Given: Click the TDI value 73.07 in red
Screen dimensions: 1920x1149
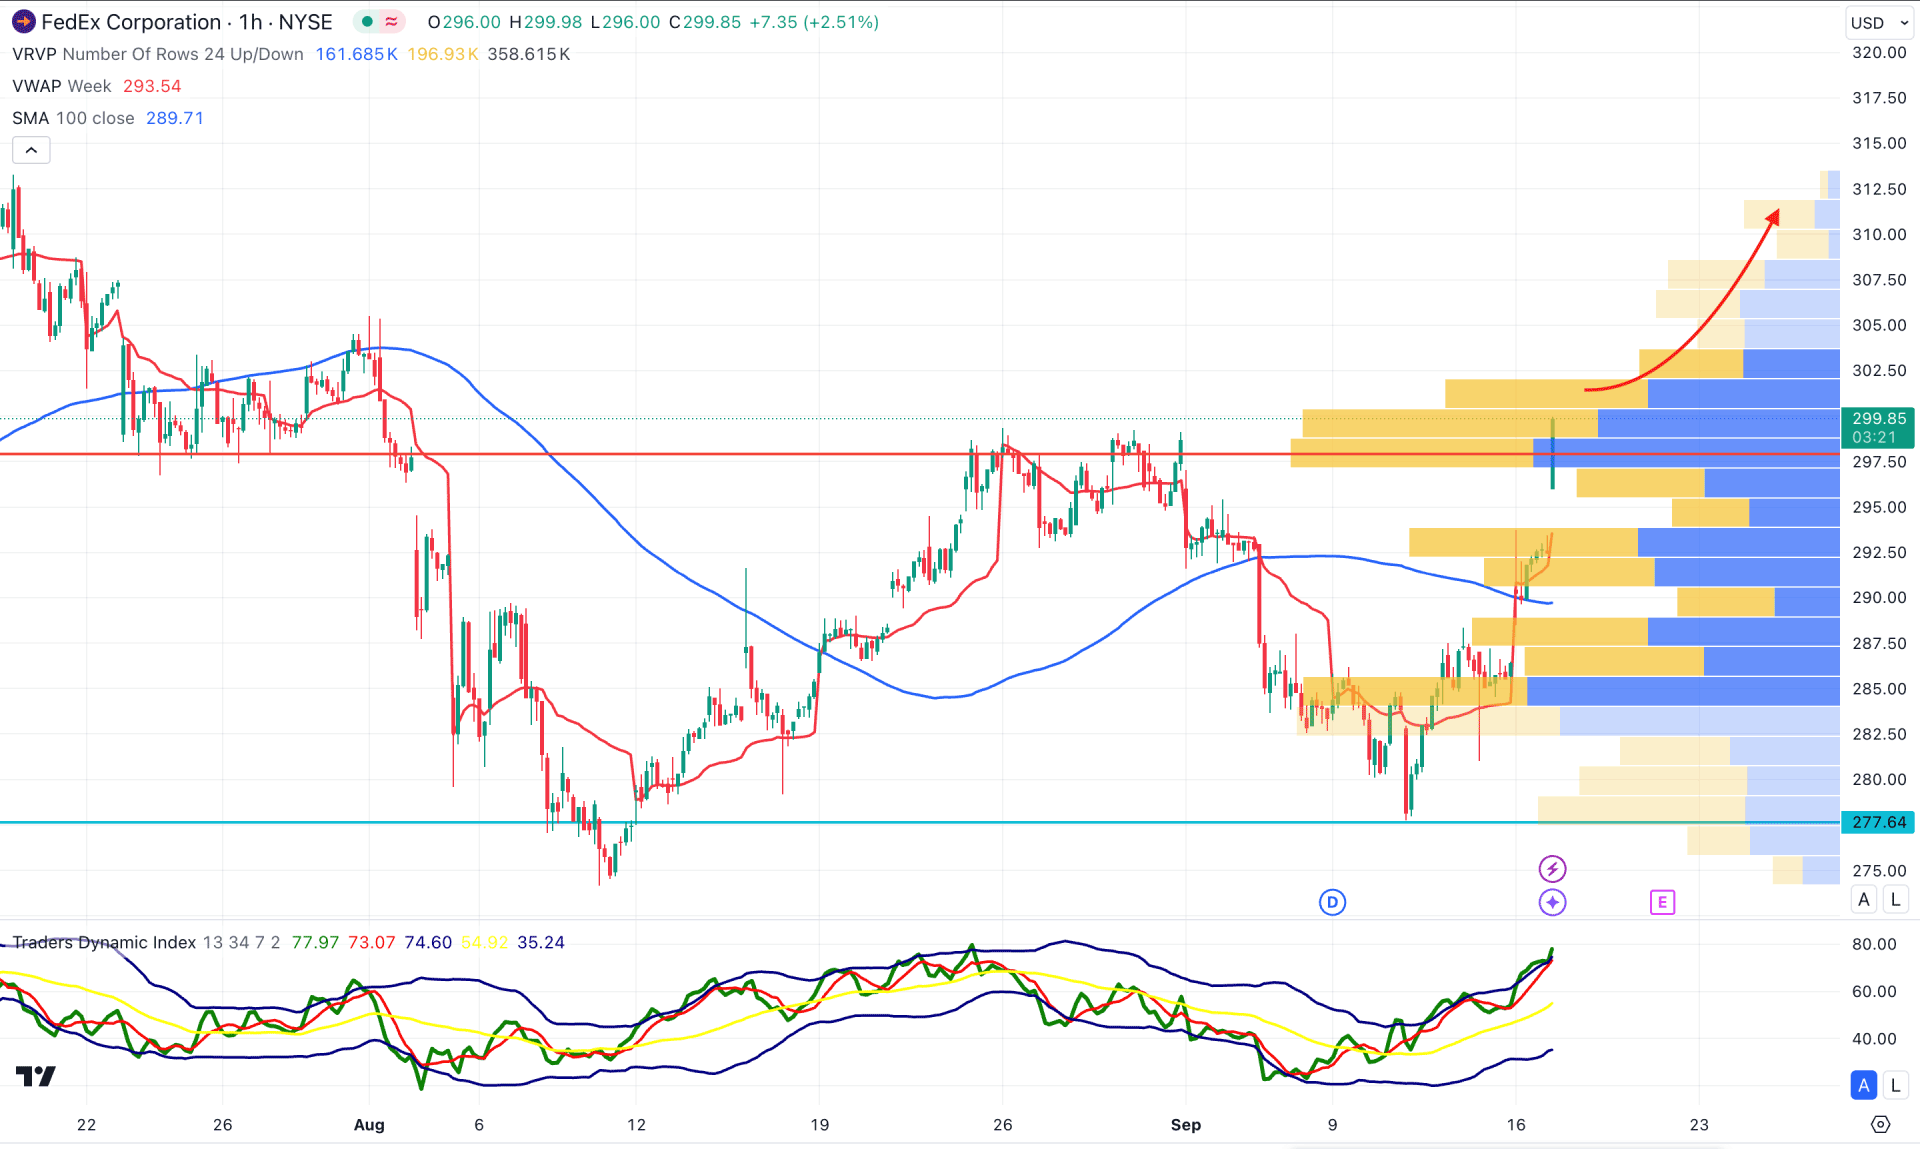Looking at the screenshot, I should [x=372, y=942].
